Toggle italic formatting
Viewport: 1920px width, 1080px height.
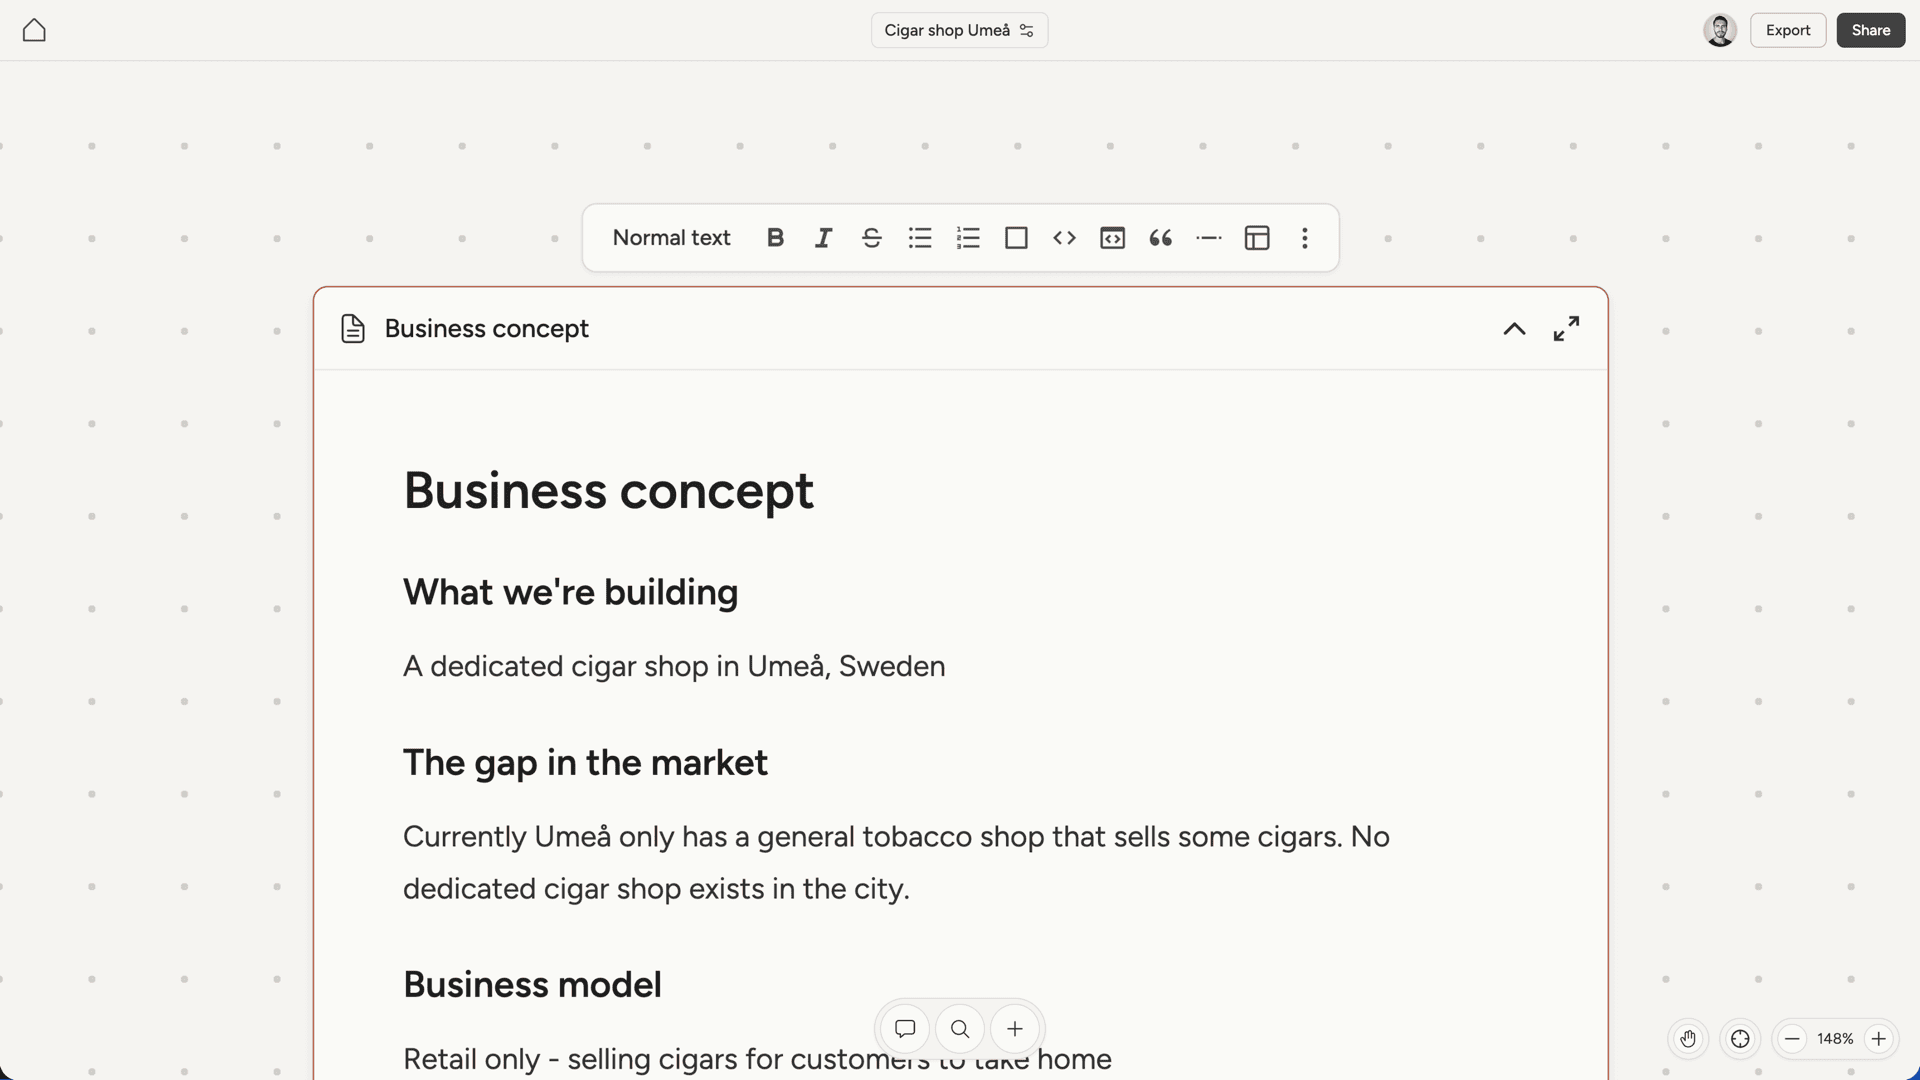823,238
